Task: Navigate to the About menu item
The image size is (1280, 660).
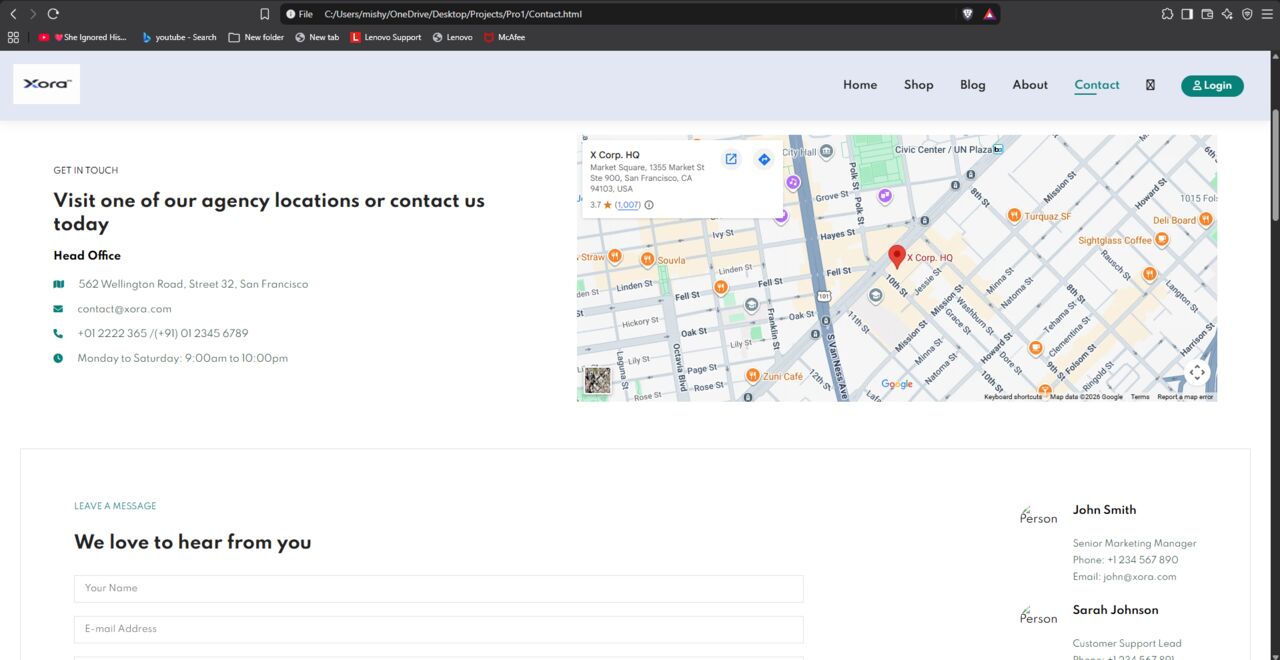Action: click(1030, 85)
